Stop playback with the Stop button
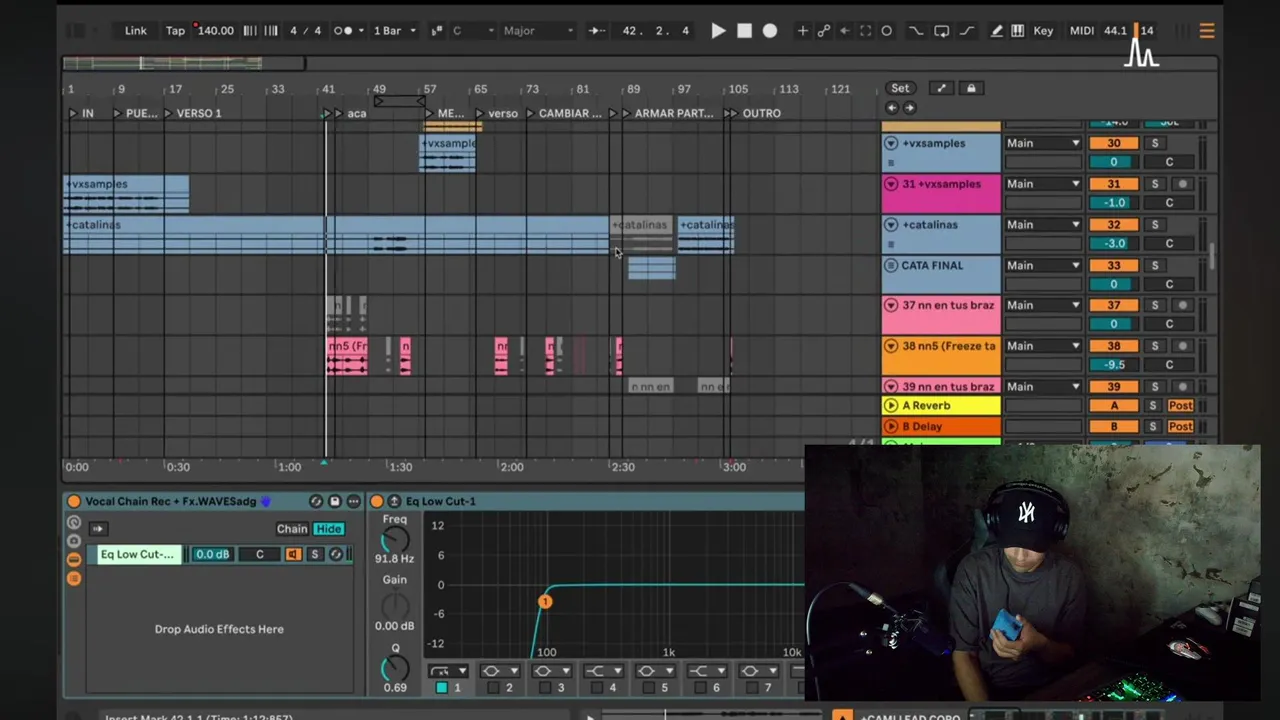Image resolution: width=1280 pixels, height=720 pixels. 744,31
